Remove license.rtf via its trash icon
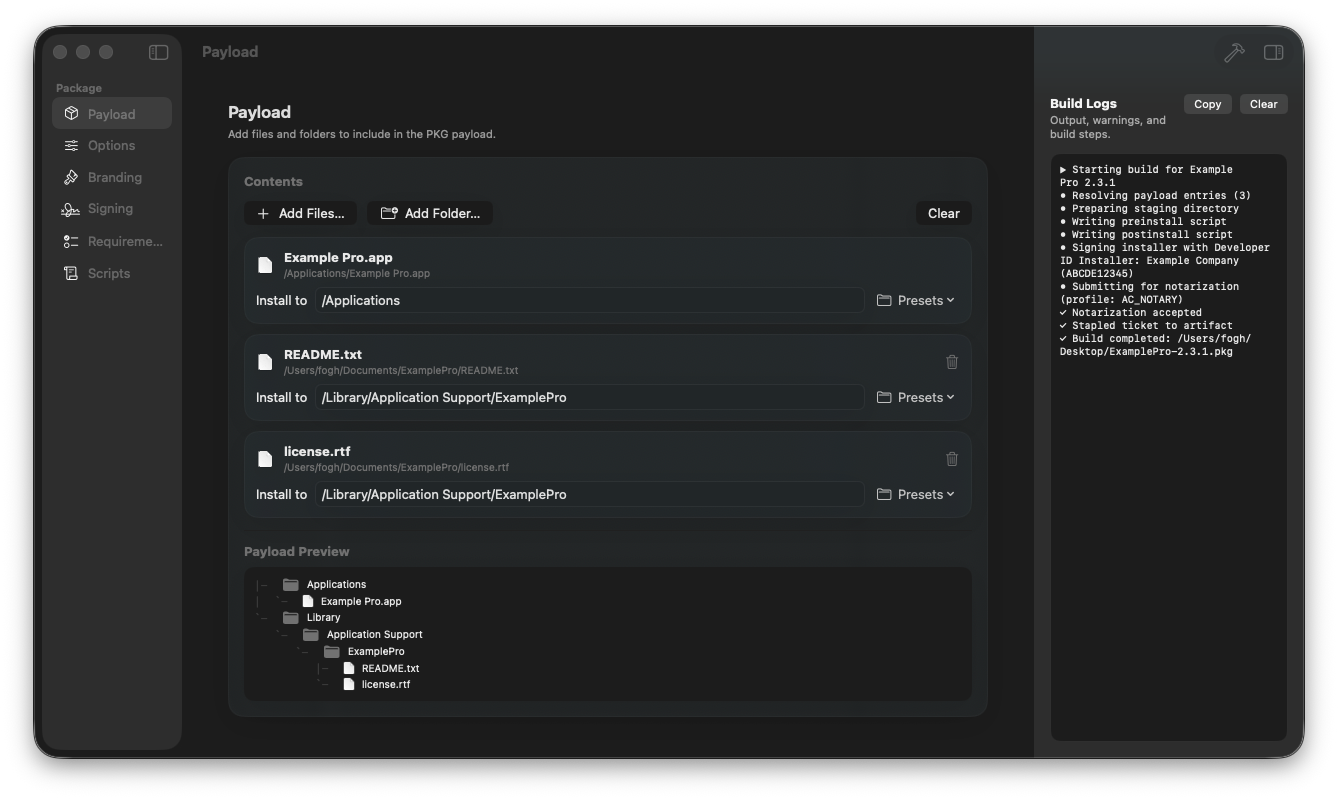Viewport: 1338px width, 800px height. 951,459
